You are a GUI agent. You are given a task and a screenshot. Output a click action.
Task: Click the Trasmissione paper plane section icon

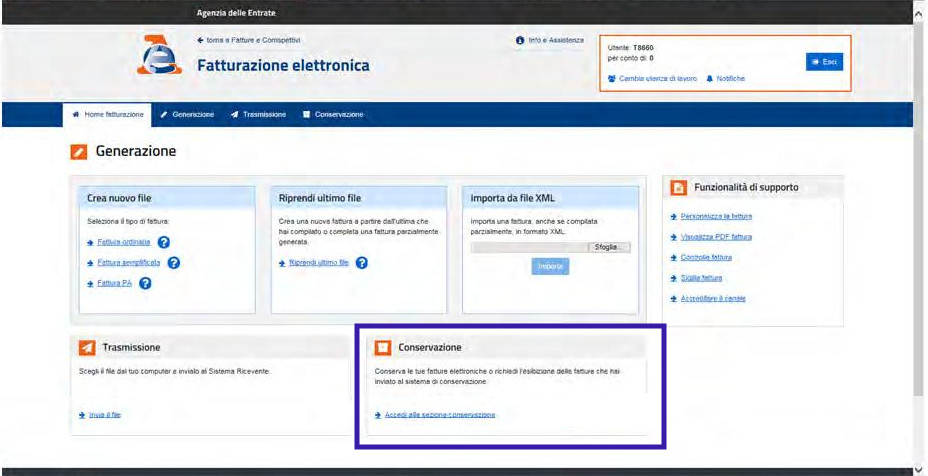click(x=87, y=348)
